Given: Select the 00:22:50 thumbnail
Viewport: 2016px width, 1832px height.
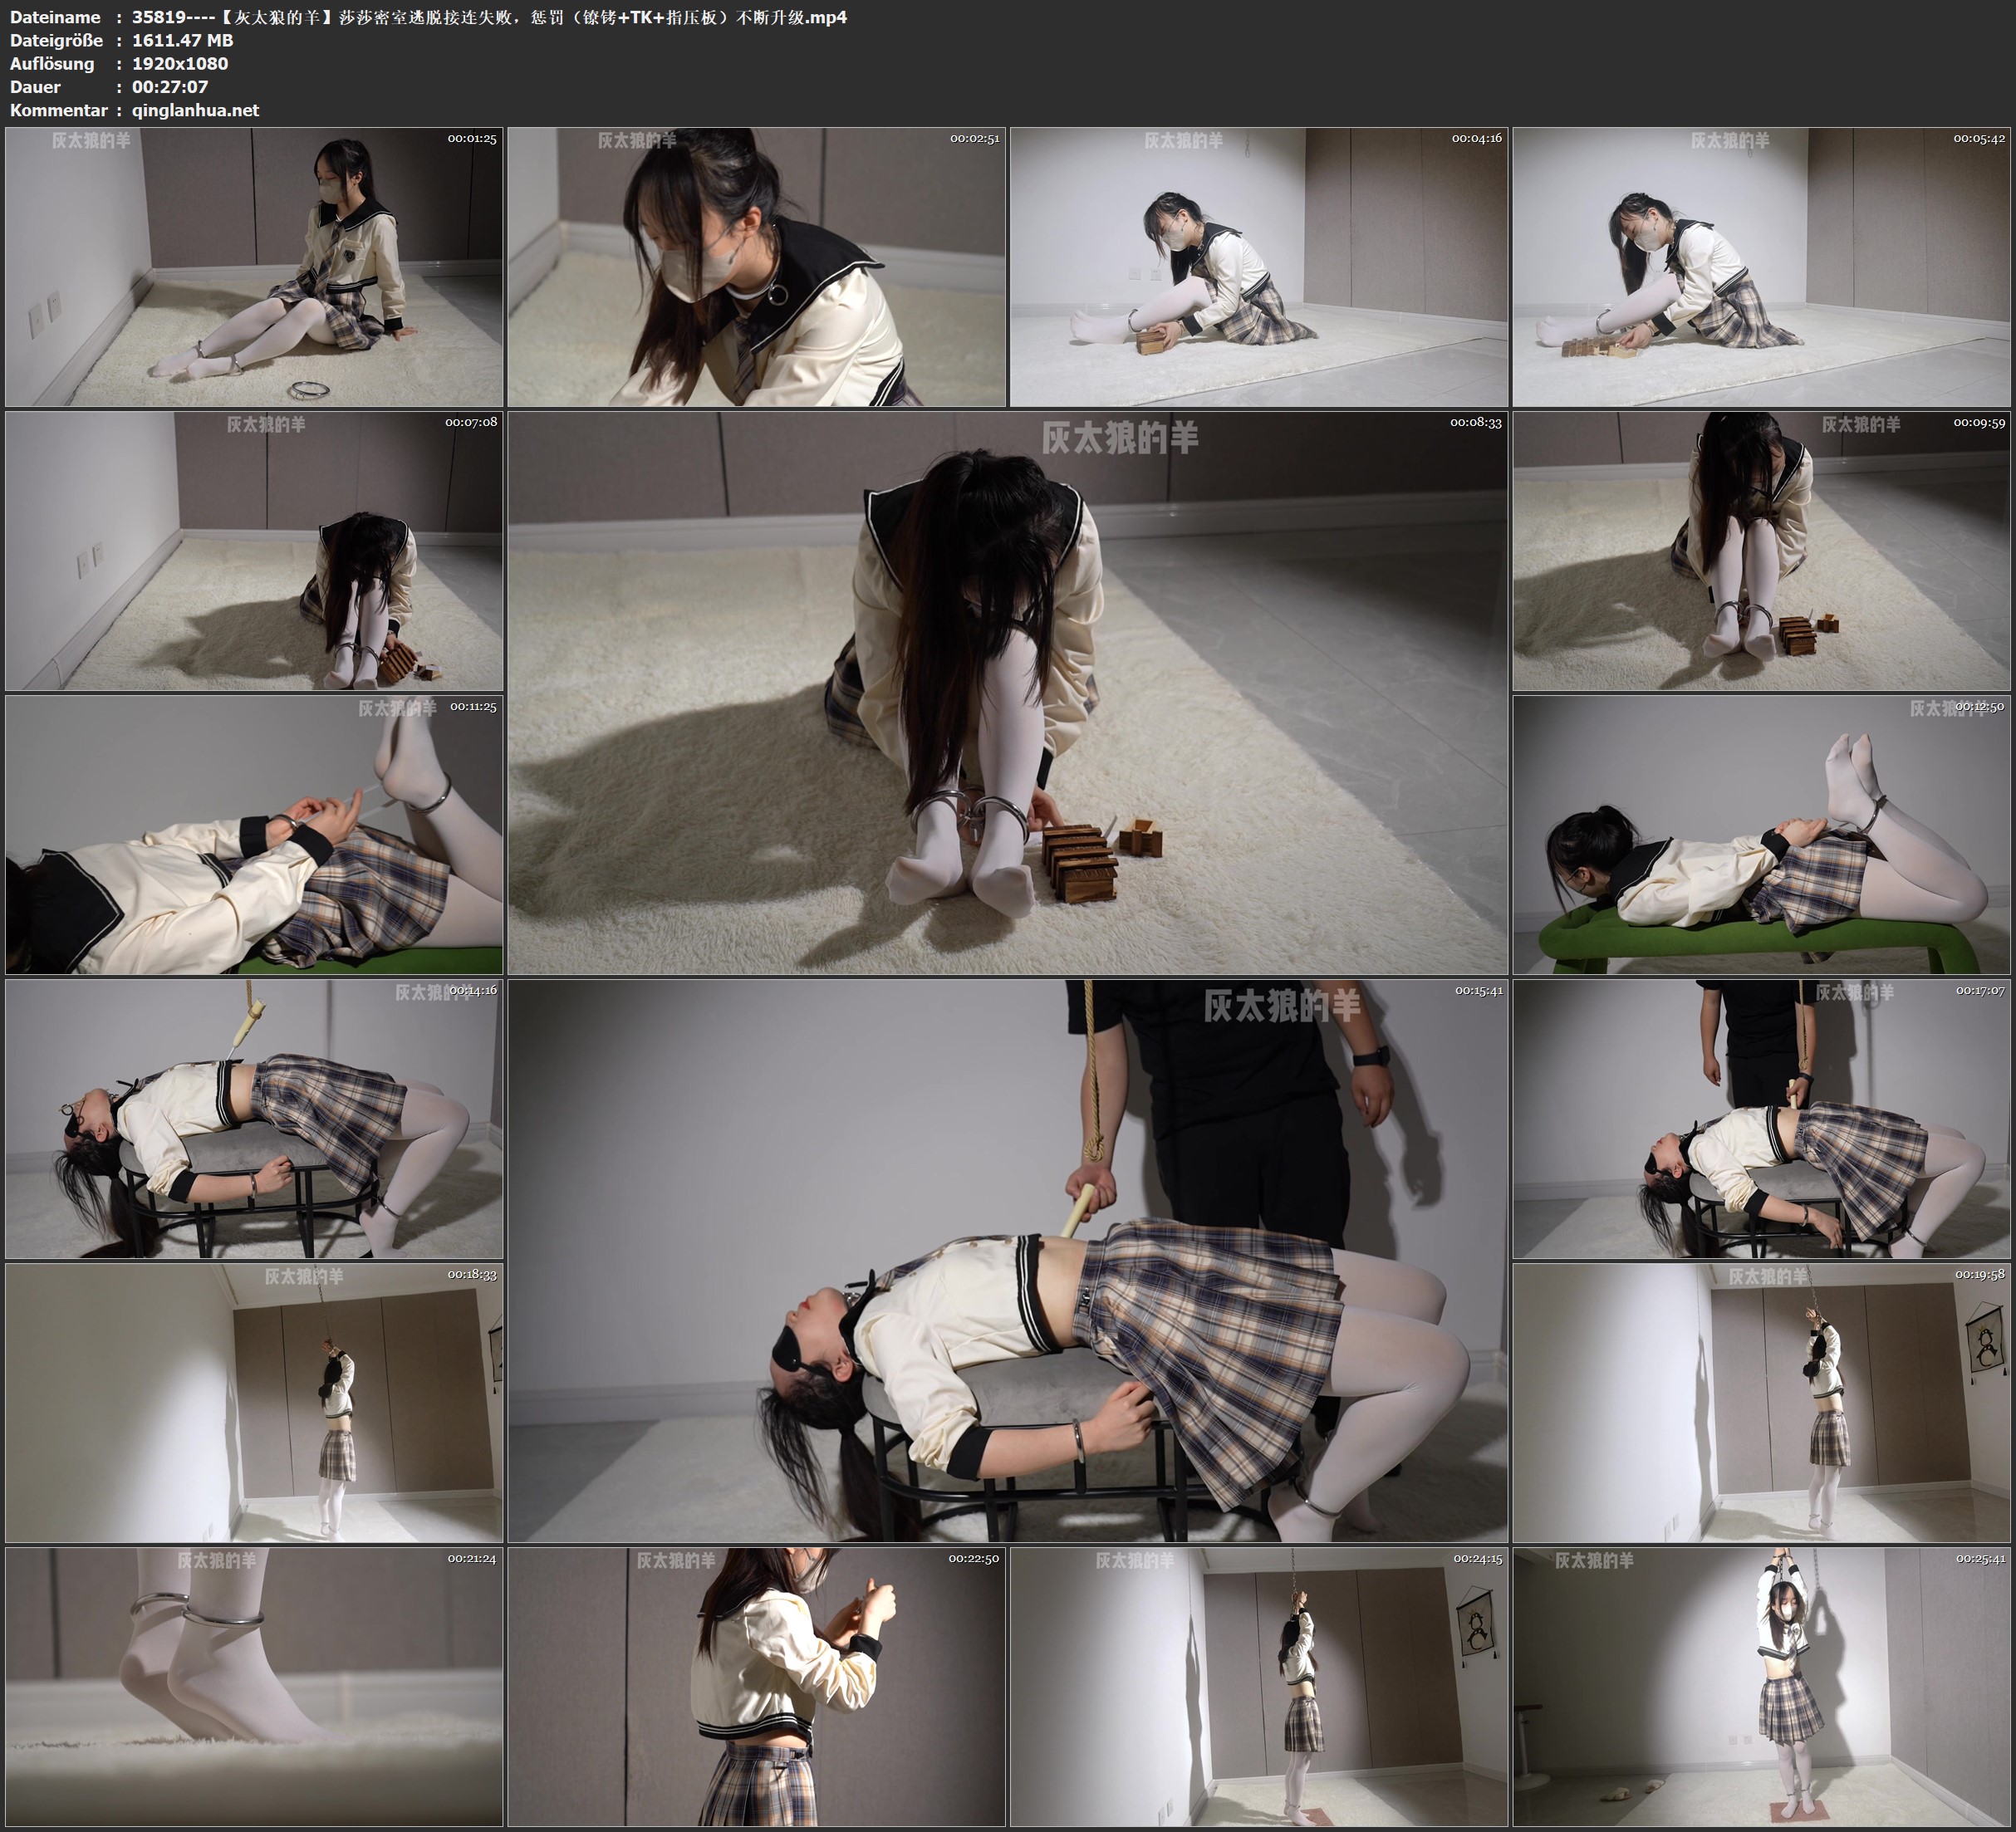Looking at the screenshot, I should pyautogui.click(x=756, y=1687).
